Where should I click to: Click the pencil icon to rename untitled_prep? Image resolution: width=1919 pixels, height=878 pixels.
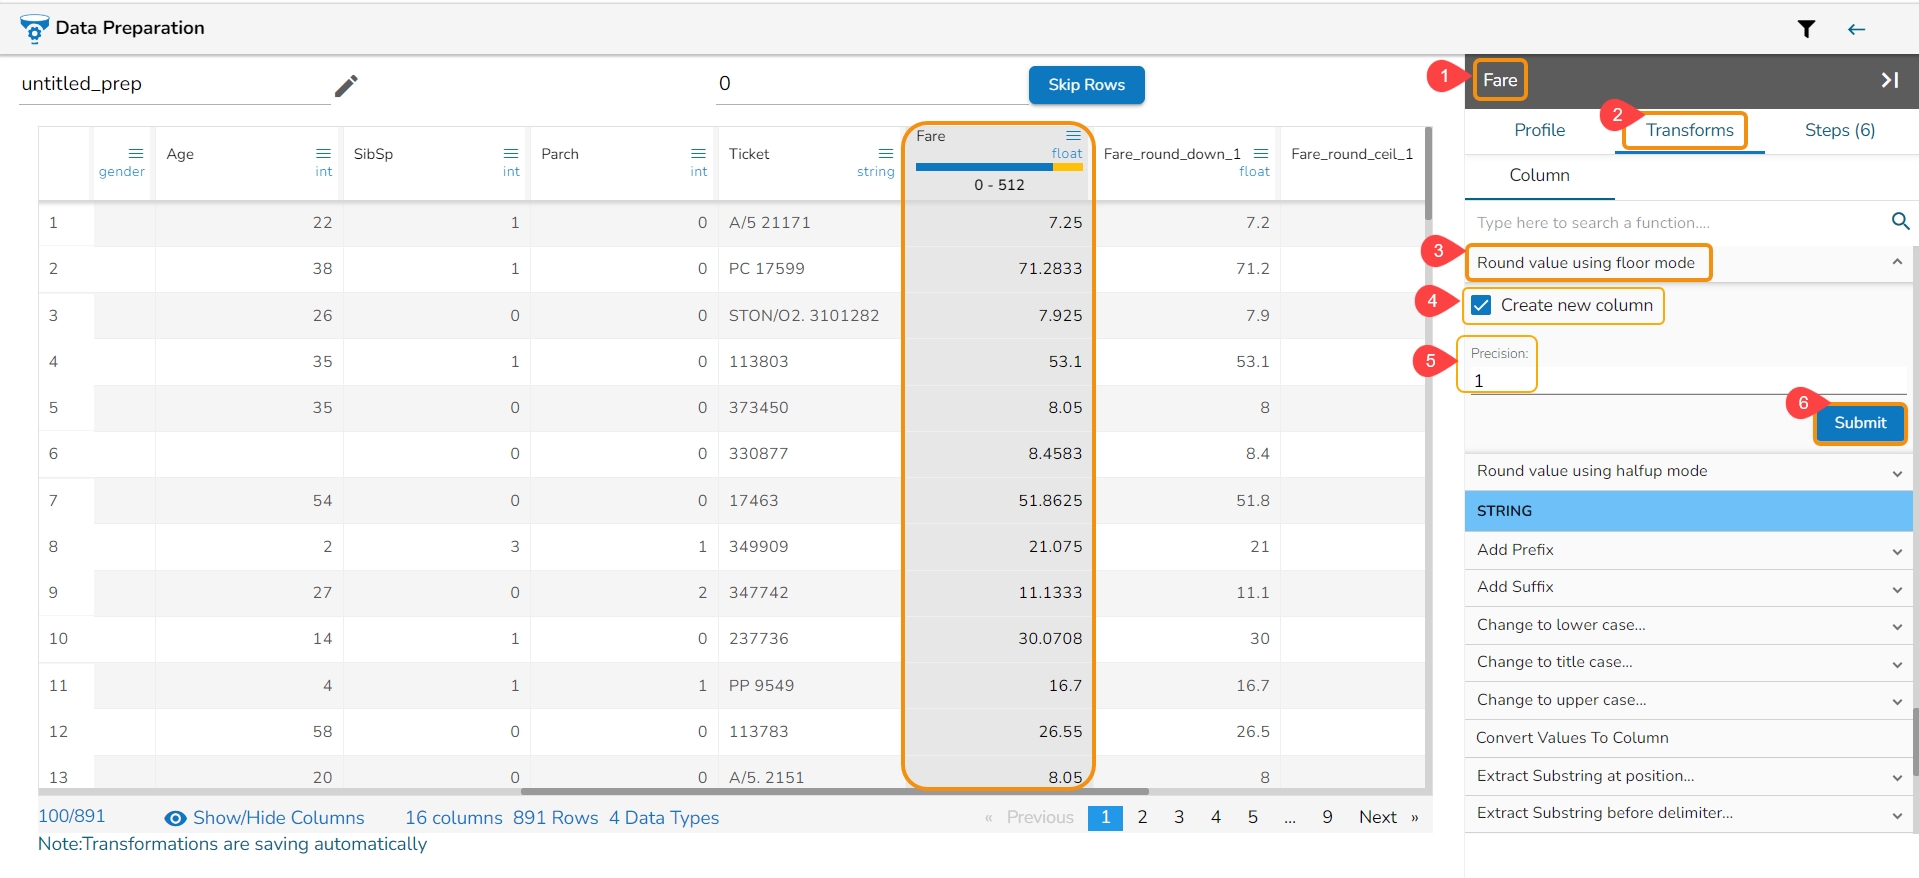point(346,86)
